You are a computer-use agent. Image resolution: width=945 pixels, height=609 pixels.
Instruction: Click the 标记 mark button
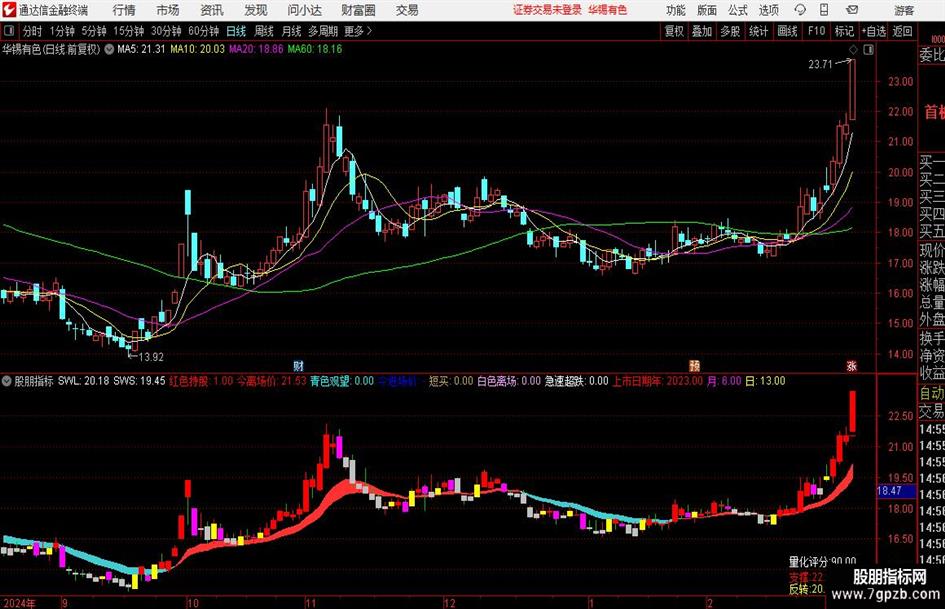(x=844, y=31)
